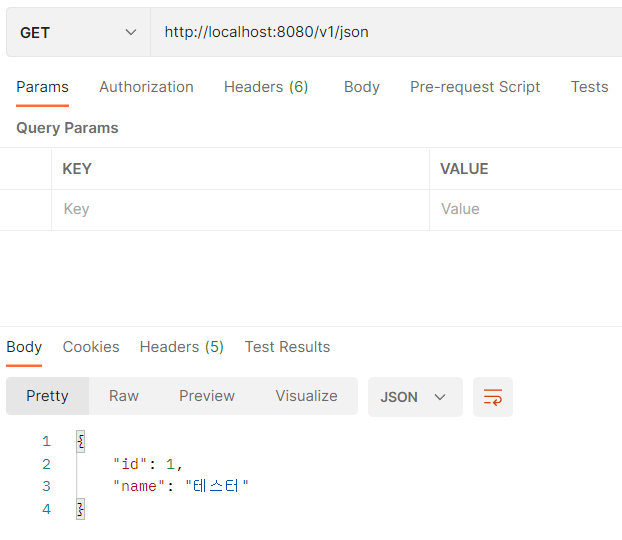This screenshot has width=622, height=540.
Task: Open the GET method dropdown
Action: click(x=78, y=32)
